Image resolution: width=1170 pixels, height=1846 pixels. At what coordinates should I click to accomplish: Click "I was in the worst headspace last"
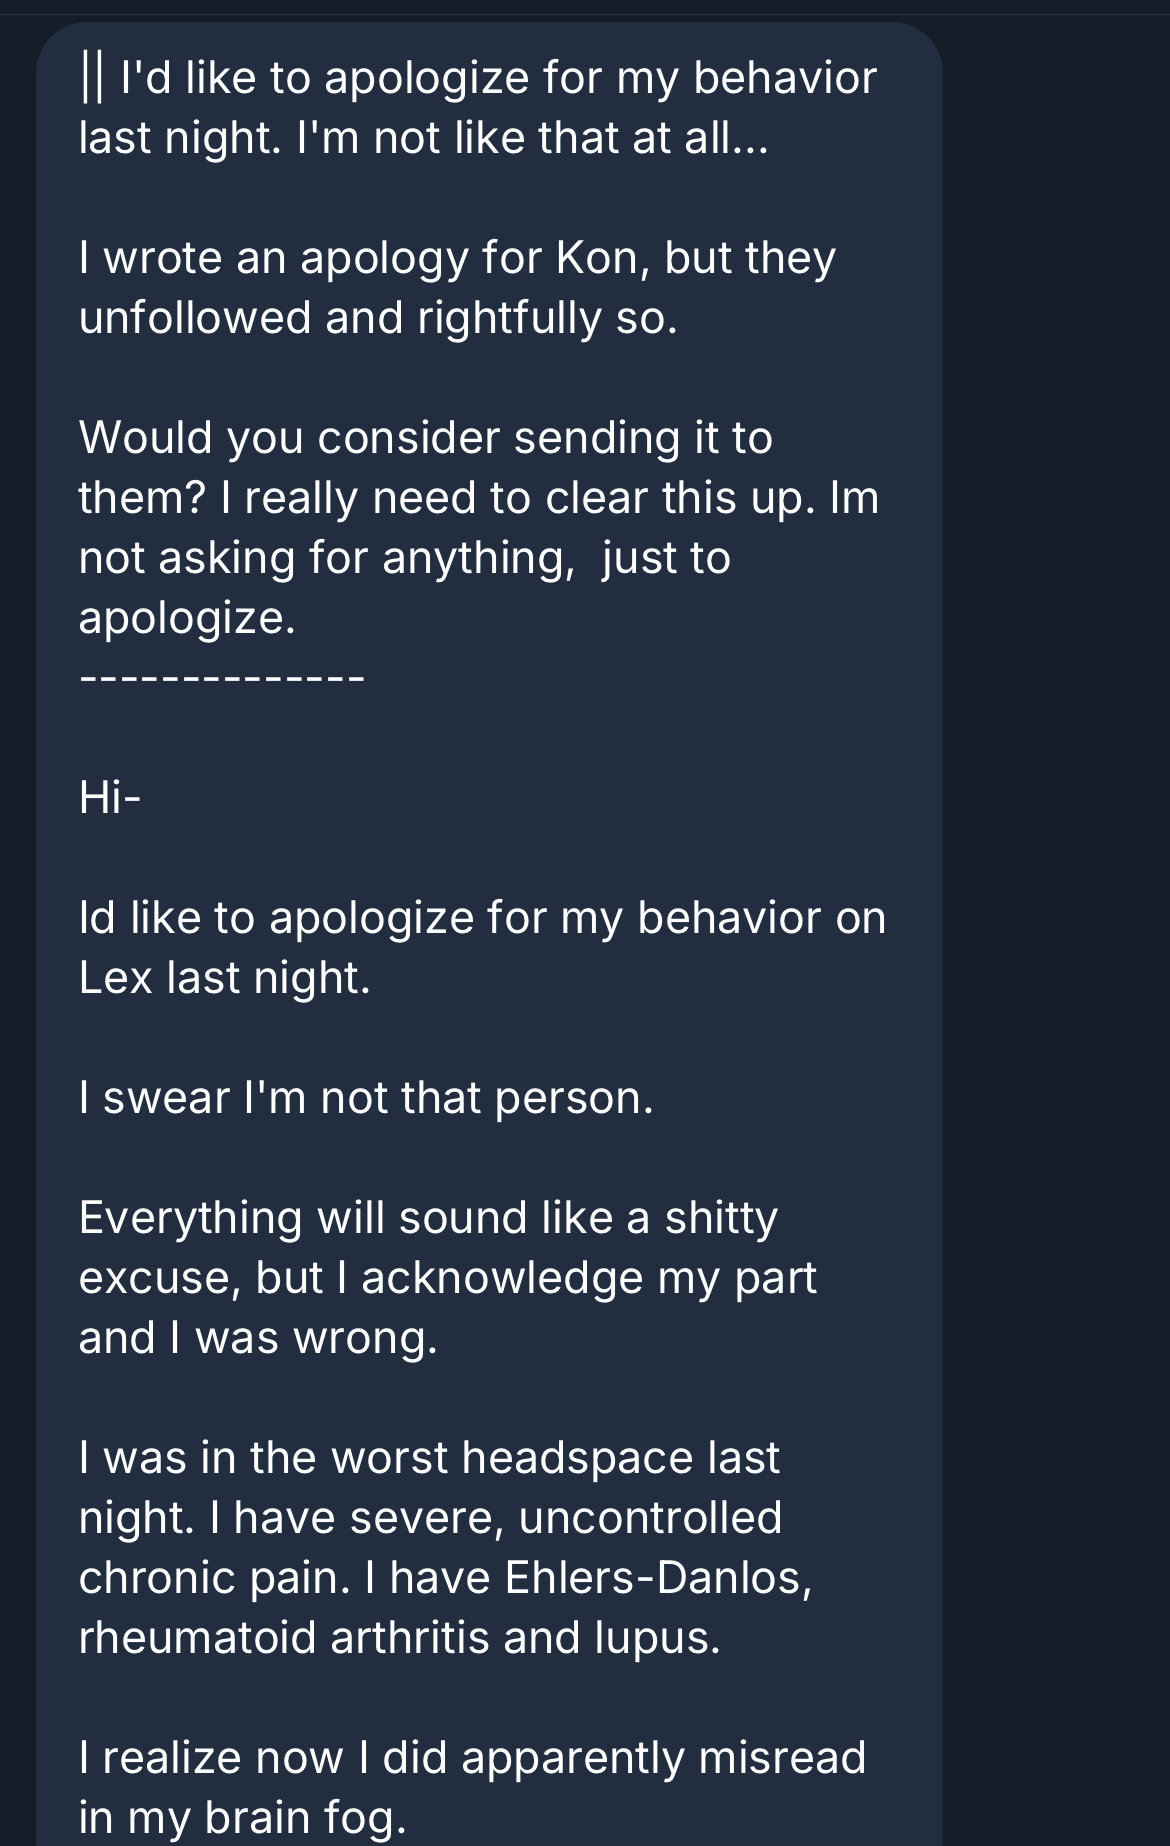click(x=428, y=1458)
